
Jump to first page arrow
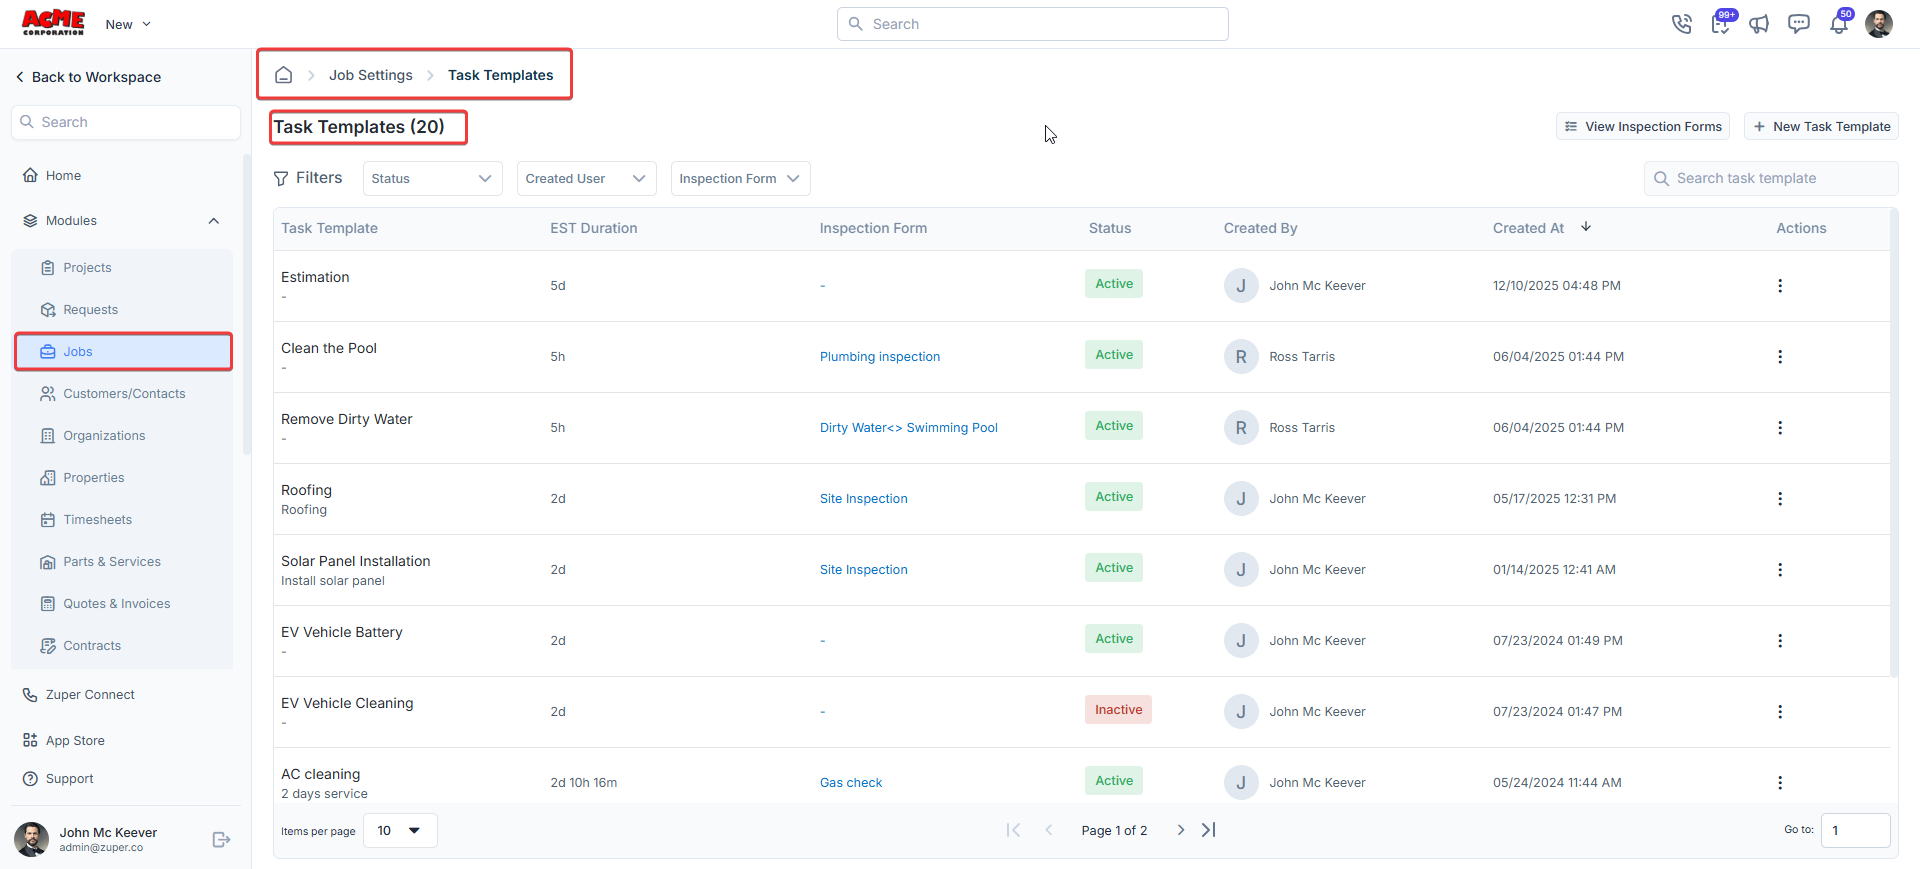[1013, 830]
